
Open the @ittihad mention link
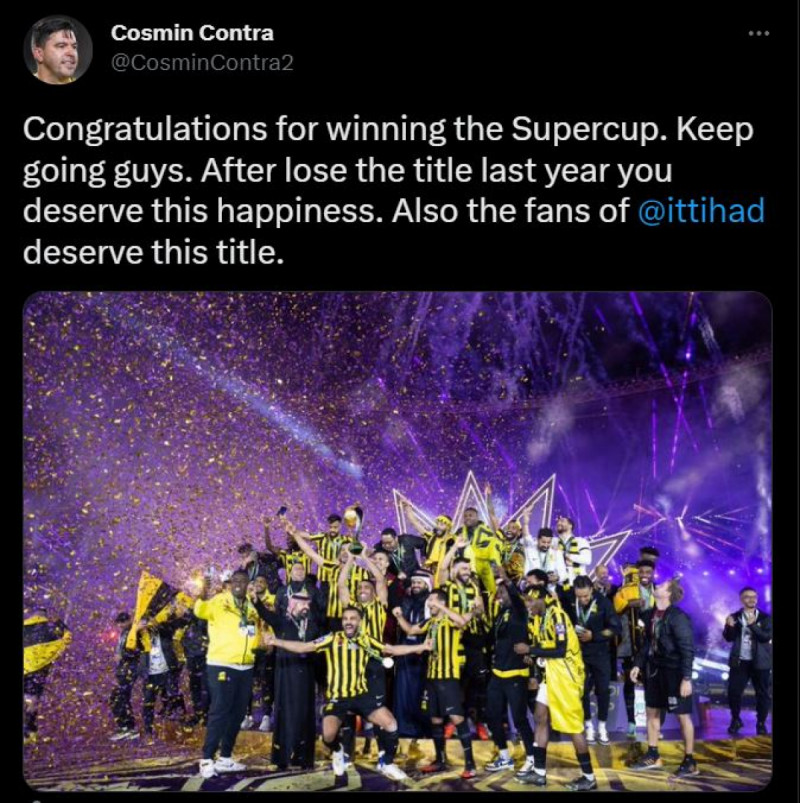click(701, 210)
